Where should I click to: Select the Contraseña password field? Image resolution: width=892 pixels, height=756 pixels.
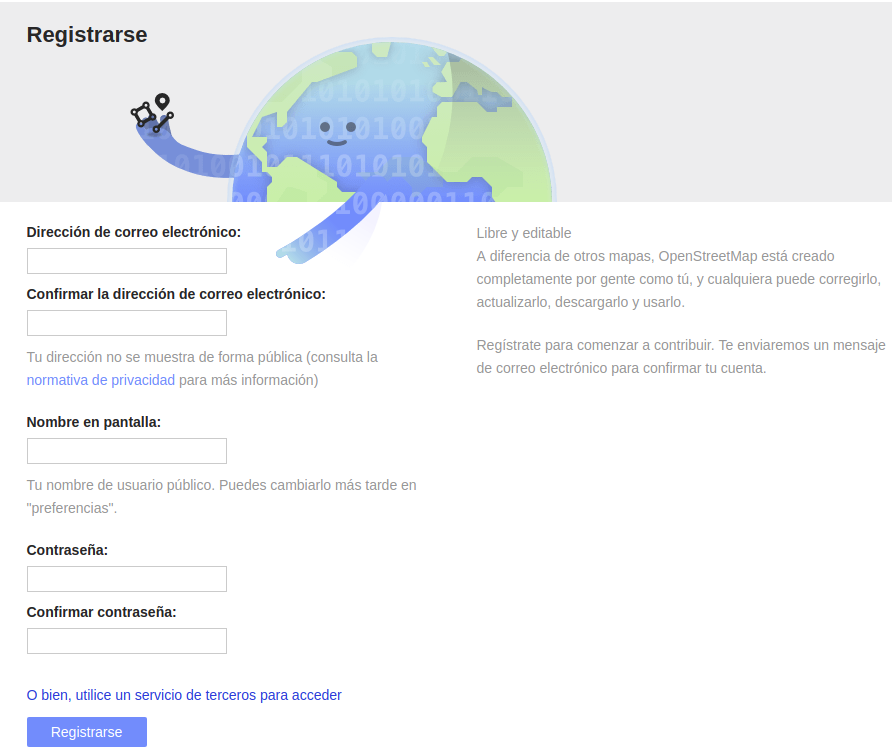127,579
